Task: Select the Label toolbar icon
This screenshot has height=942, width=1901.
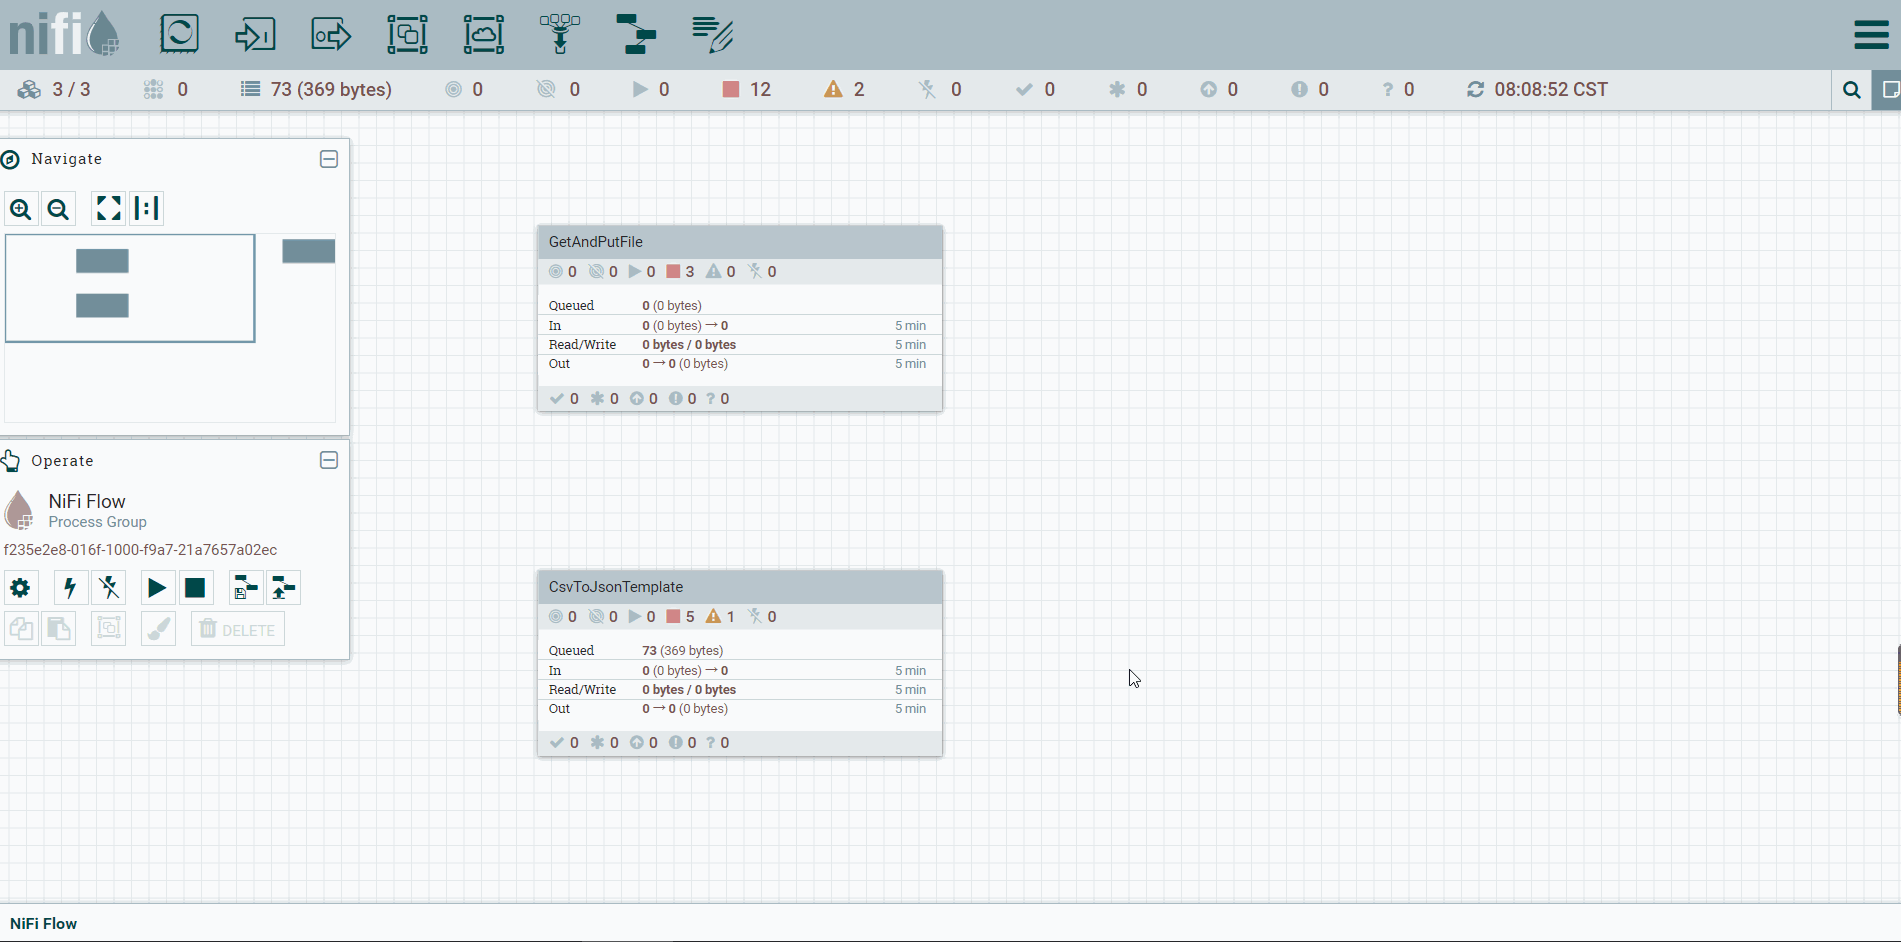Action: [713, 35]
